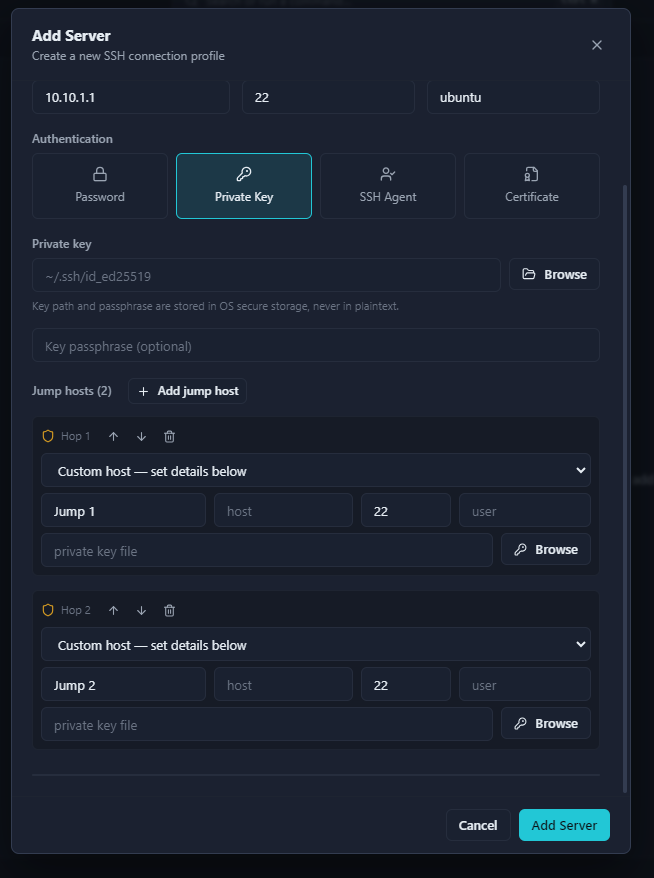Open Hop 1 Custom host dropdown
The image size is (654, 878).
tap(316, 470)
